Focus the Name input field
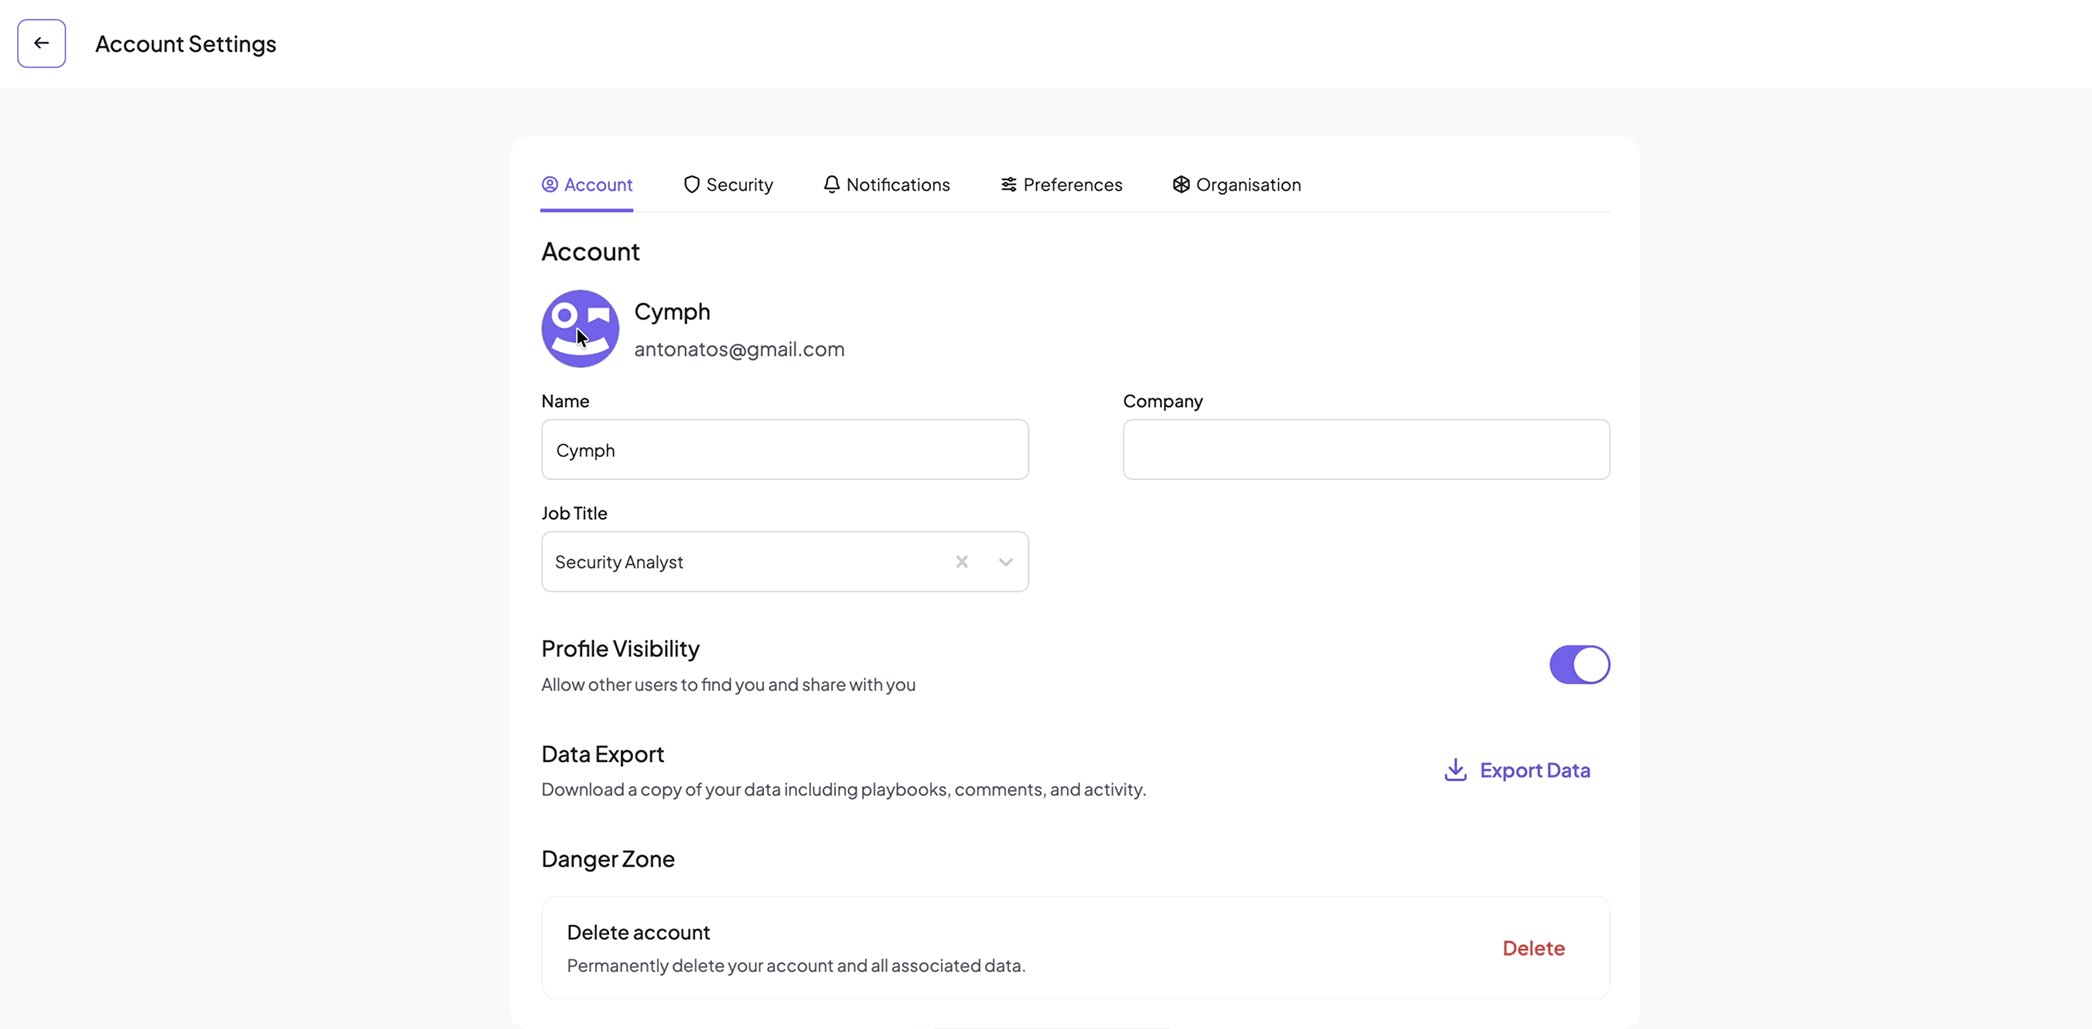This screenshot has height=1029, width=2092. pyautogui.click(x=785, y=449)
